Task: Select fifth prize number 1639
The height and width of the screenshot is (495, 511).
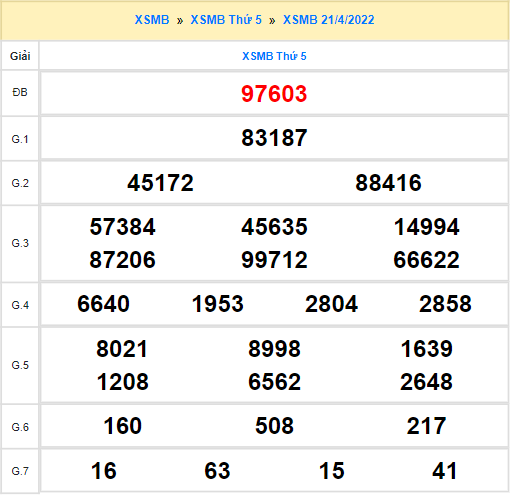Action: coord(426,349)
